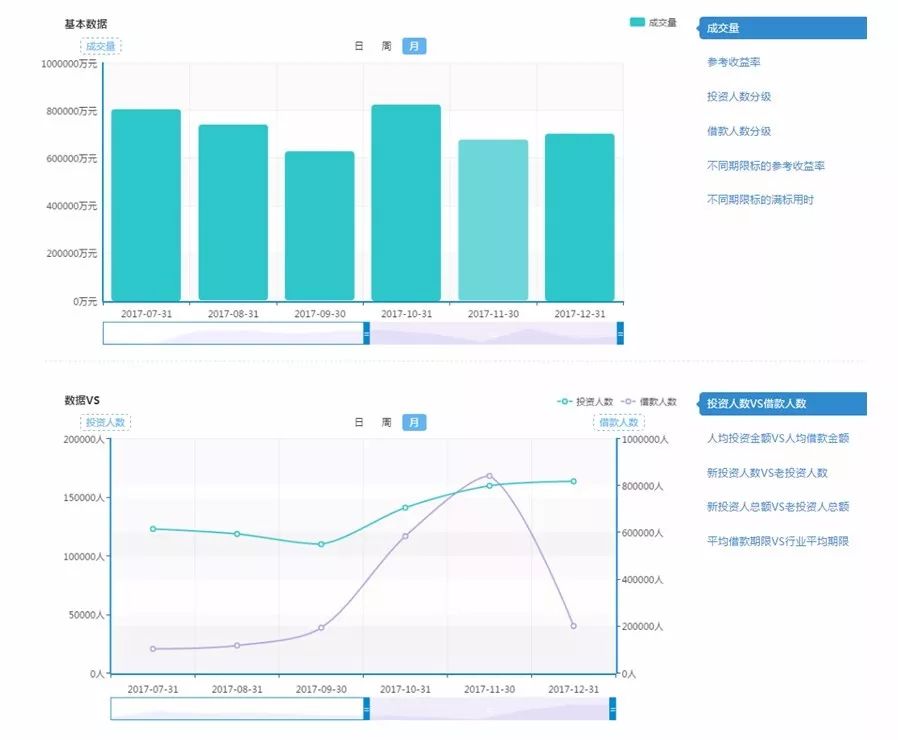898x740 pixels.
Task: Toggle 借款人数 legend series in line chart
Action: [649, 402]
